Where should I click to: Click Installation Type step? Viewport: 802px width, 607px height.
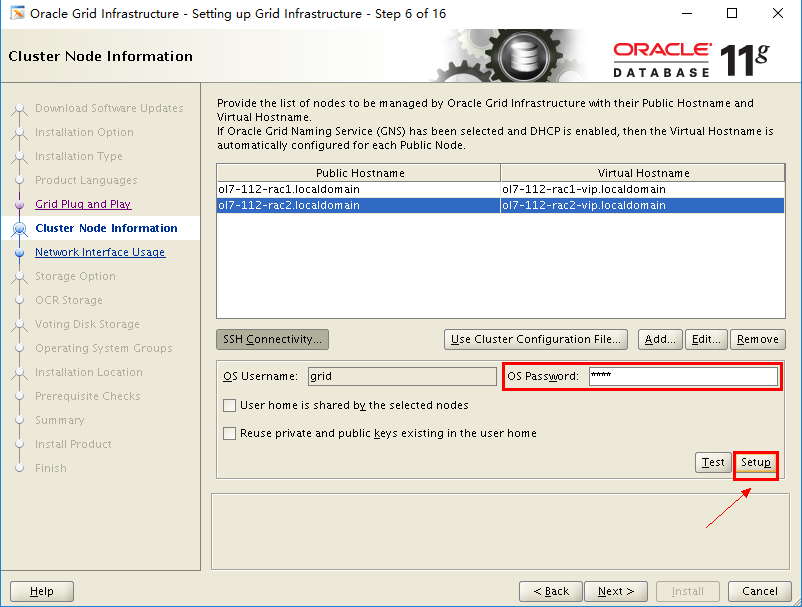click(79, 156)
